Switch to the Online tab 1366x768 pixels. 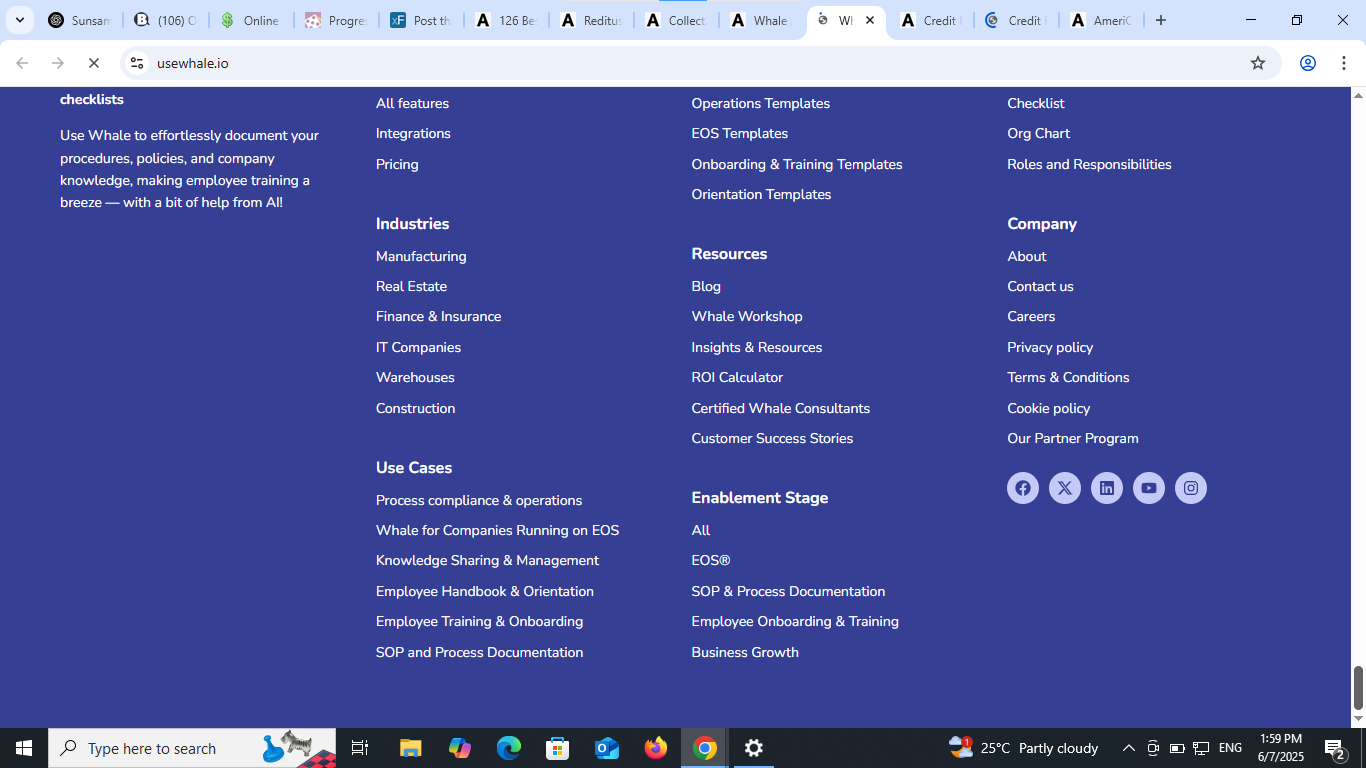[251, 20]
